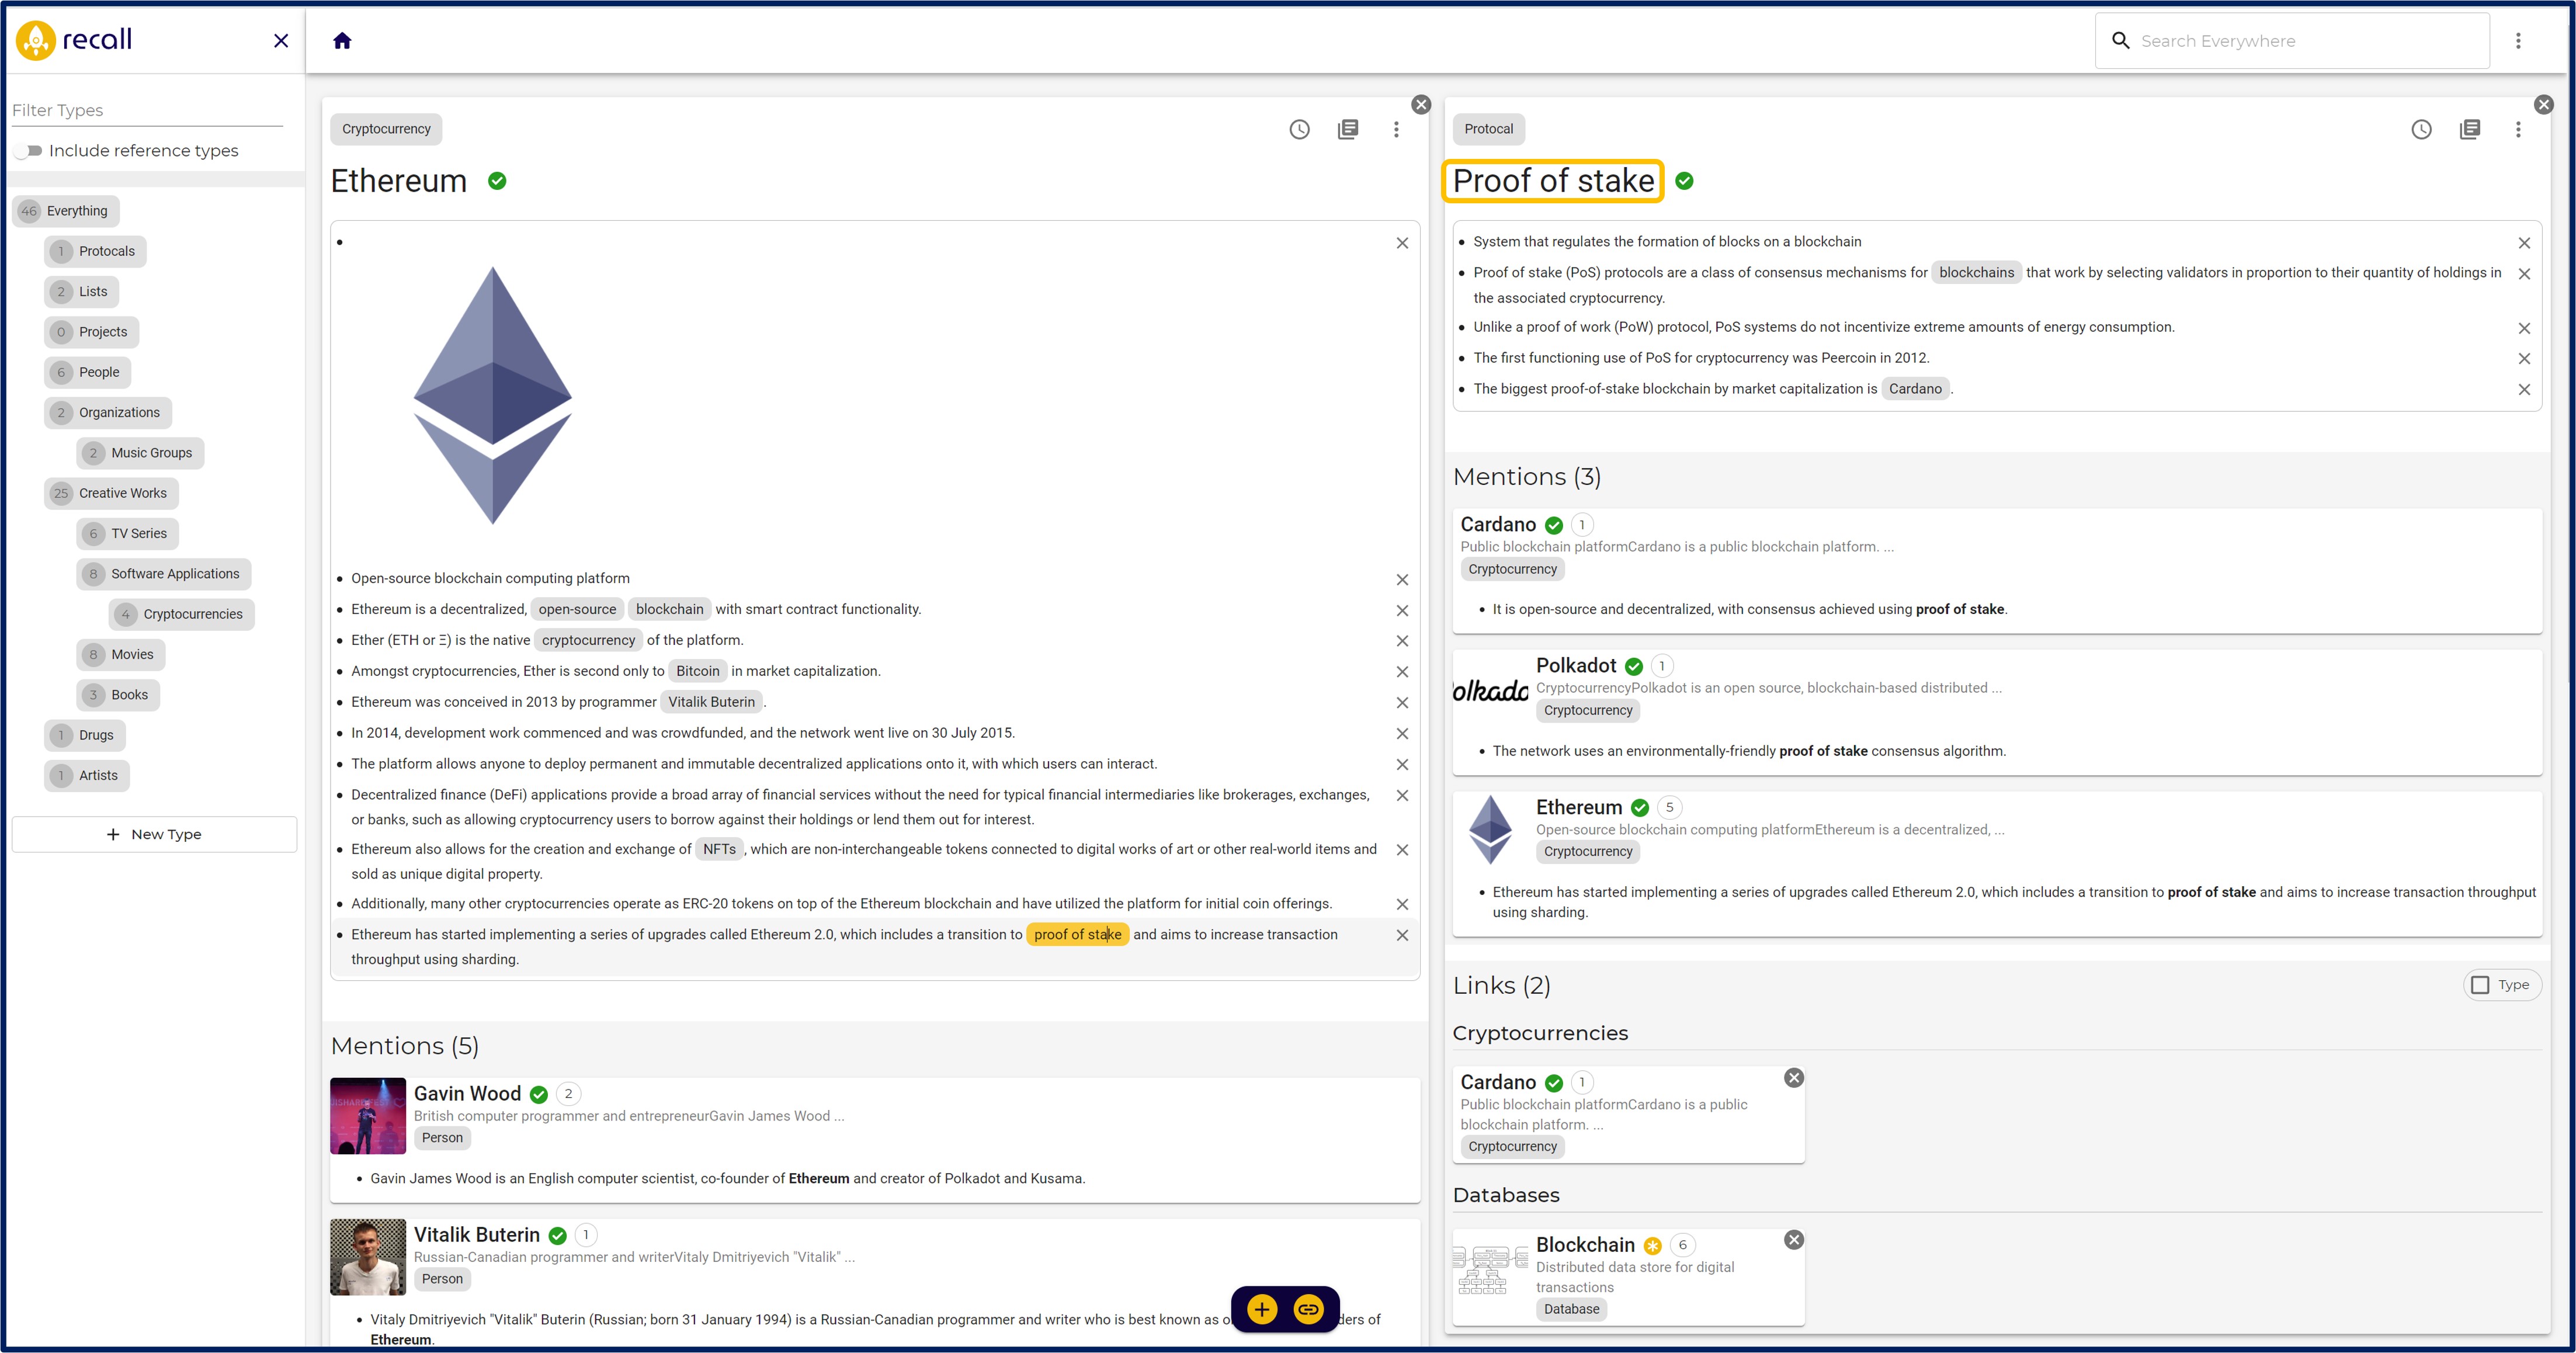This screenshot has width=2576, height=1353.
Task: Click the Protocal type chip
Action: click(x=1488, y=129)
